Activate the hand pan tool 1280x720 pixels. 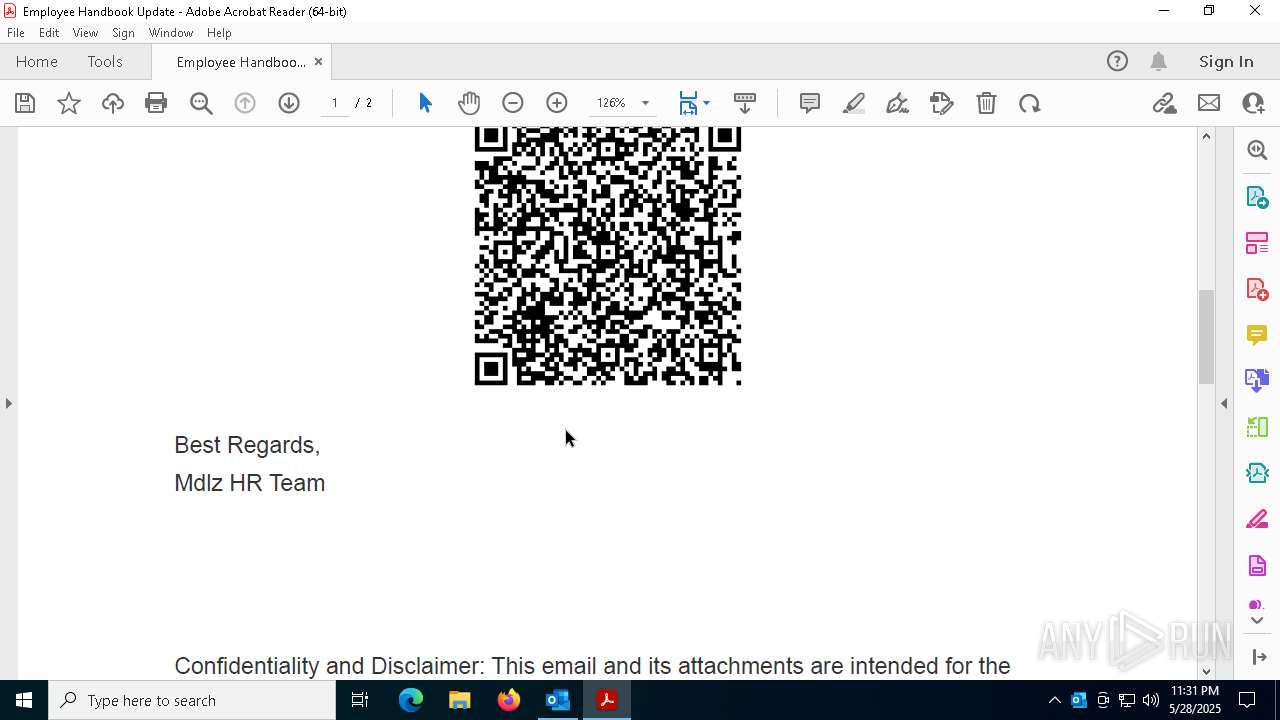(469, 103)
